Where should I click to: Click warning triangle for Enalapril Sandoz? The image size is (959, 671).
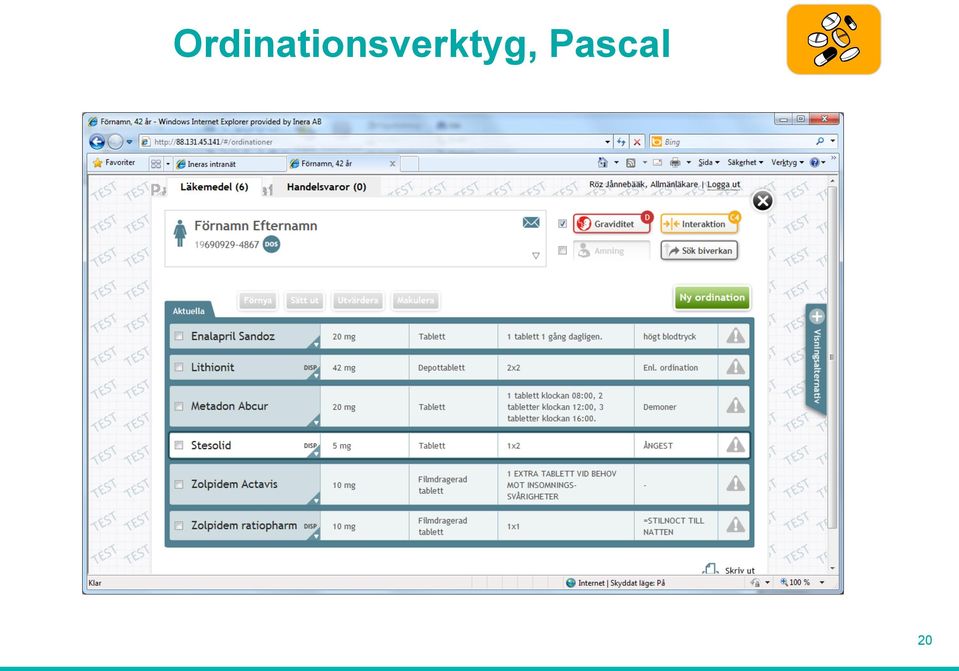pos(735,336)
